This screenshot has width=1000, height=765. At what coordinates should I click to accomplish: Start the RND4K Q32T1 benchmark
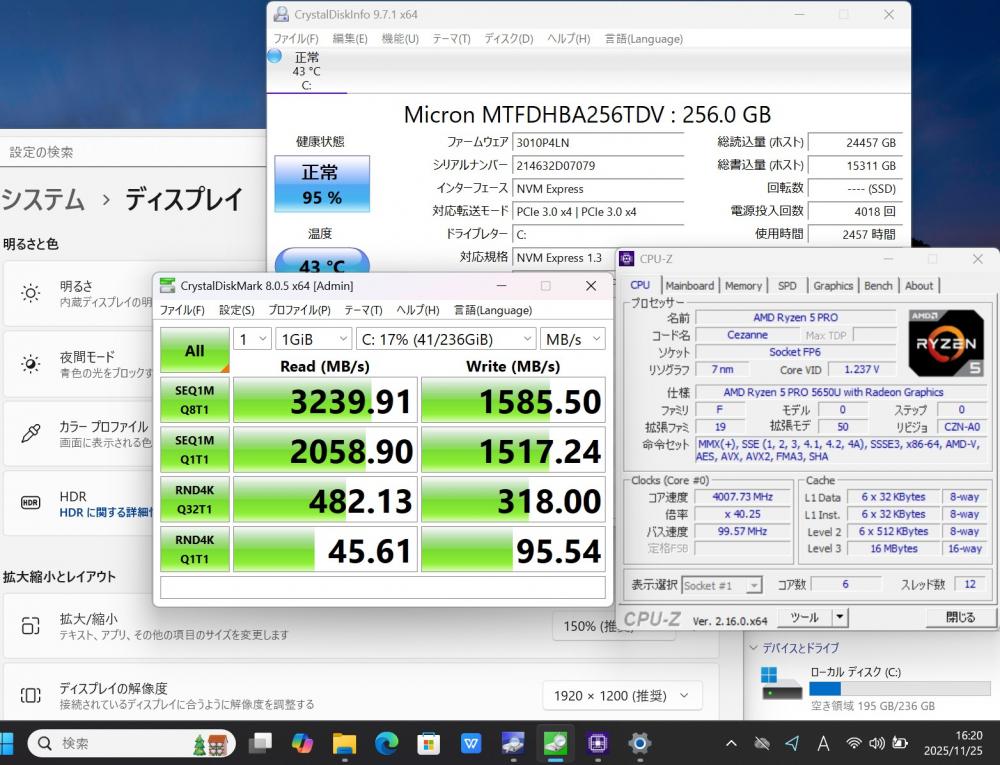[x=194, y=500]
